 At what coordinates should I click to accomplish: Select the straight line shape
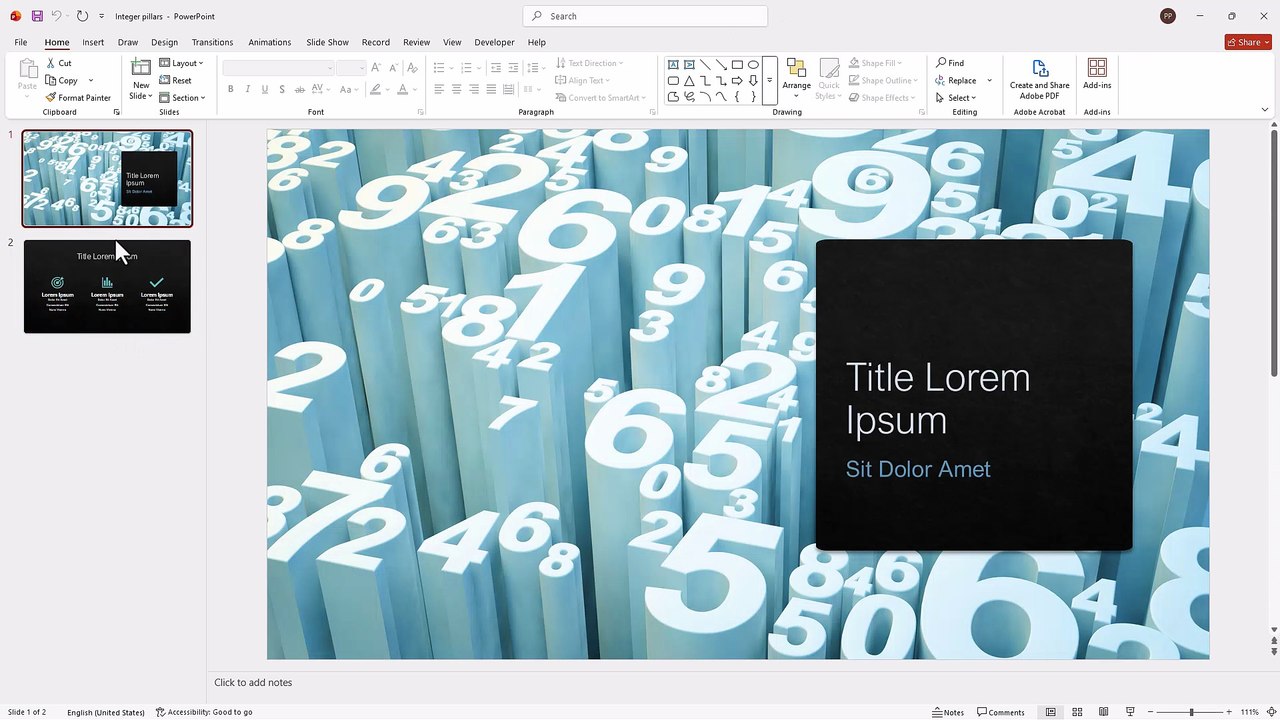coord(705,64)
